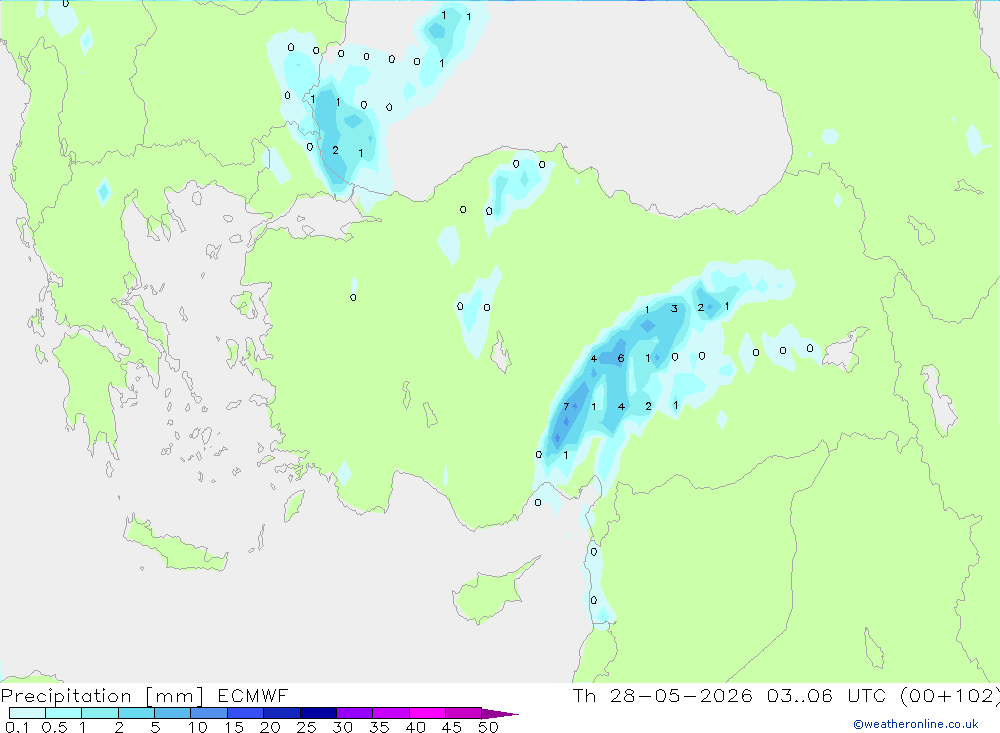Pick the 5–10 mm blue legend swatch
The height and width of the screenshot is (733, 1000).
click(173, 713)
